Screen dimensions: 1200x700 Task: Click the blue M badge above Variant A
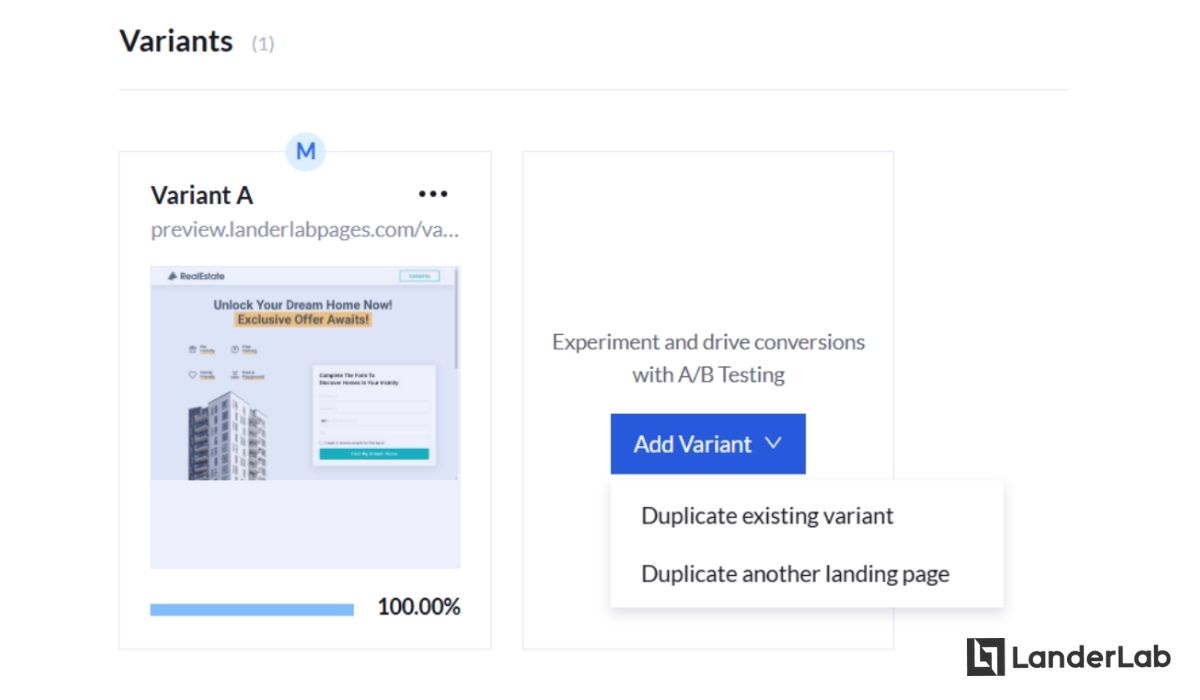click(x=306, y=152)
